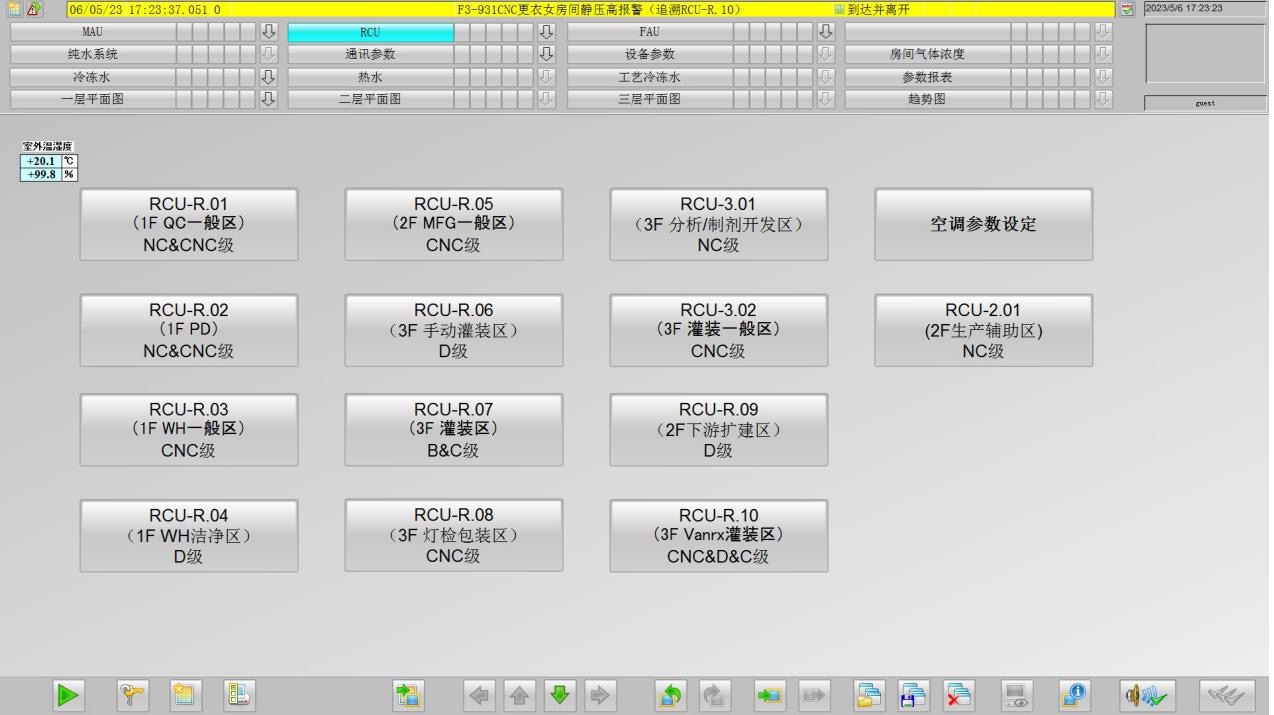Click the delete picture red X icon

click(x=958, y=695)
